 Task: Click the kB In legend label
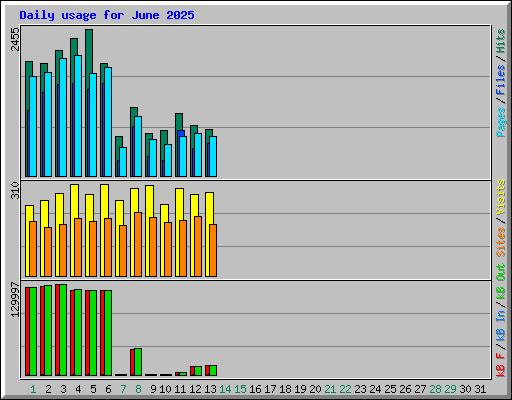[x=501, y=325]
